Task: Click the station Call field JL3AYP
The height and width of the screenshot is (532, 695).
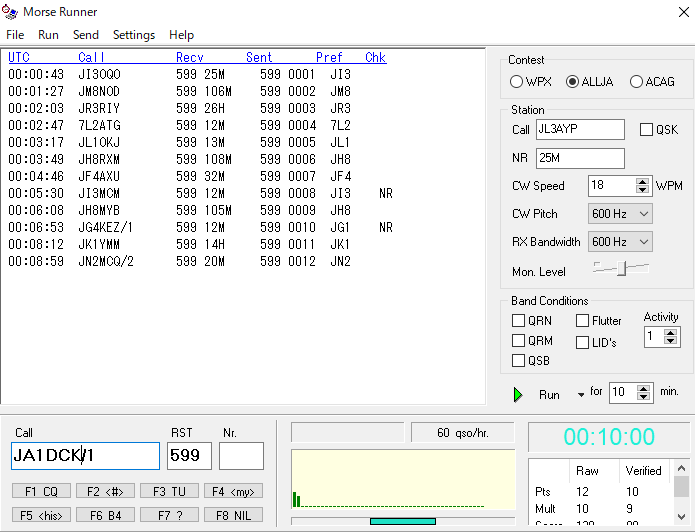Action: pyautogui.click(x=580, y=129)
